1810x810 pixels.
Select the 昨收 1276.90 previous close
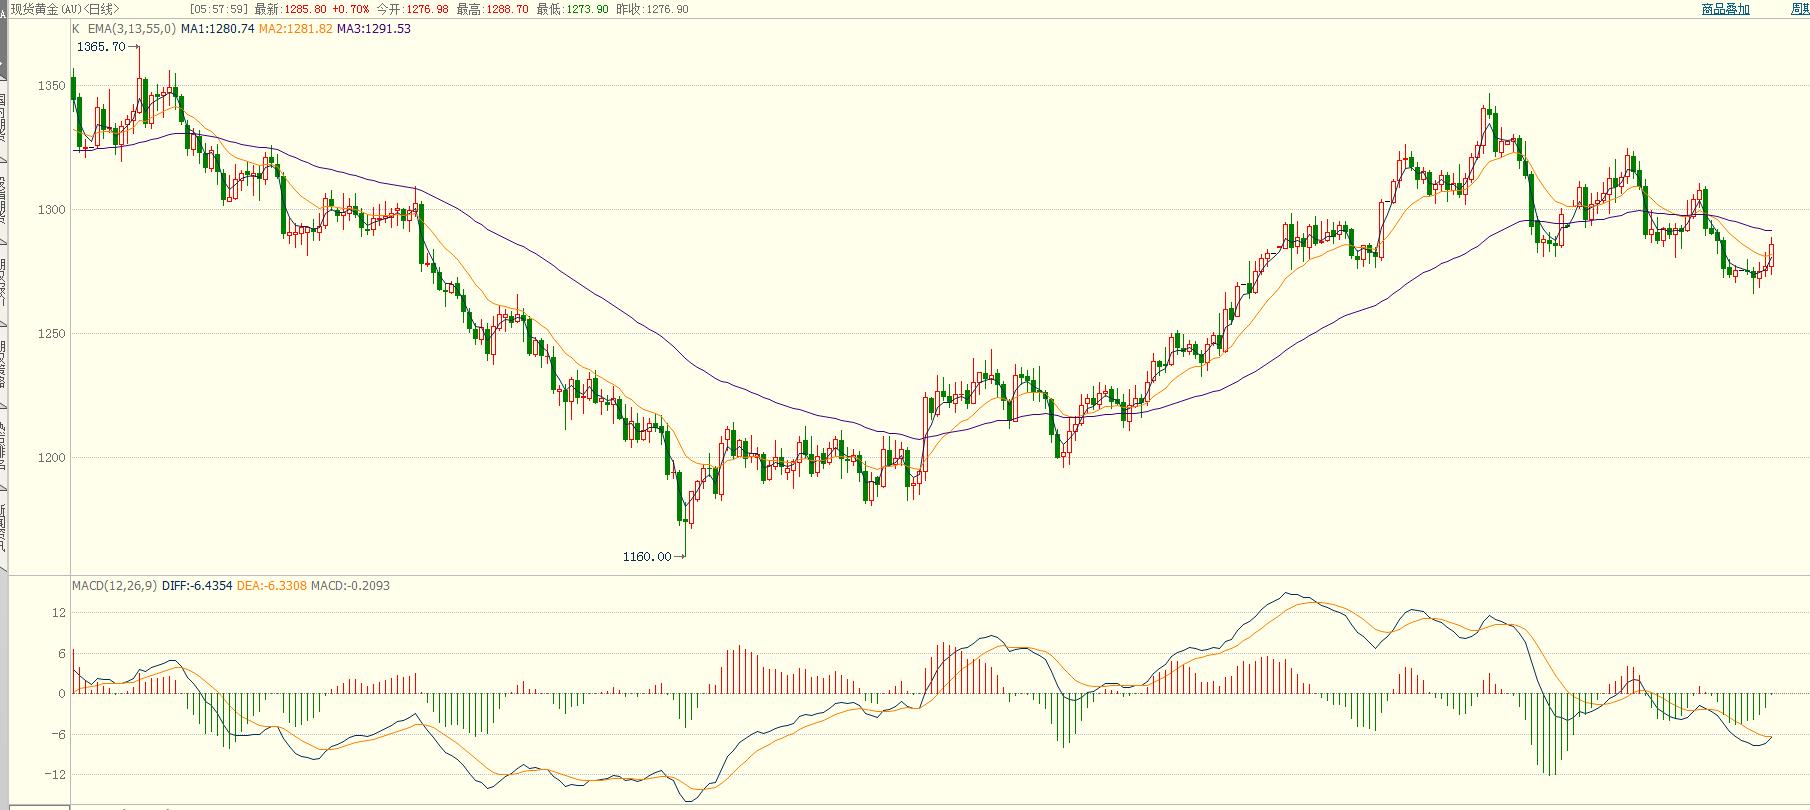point(653,9)
